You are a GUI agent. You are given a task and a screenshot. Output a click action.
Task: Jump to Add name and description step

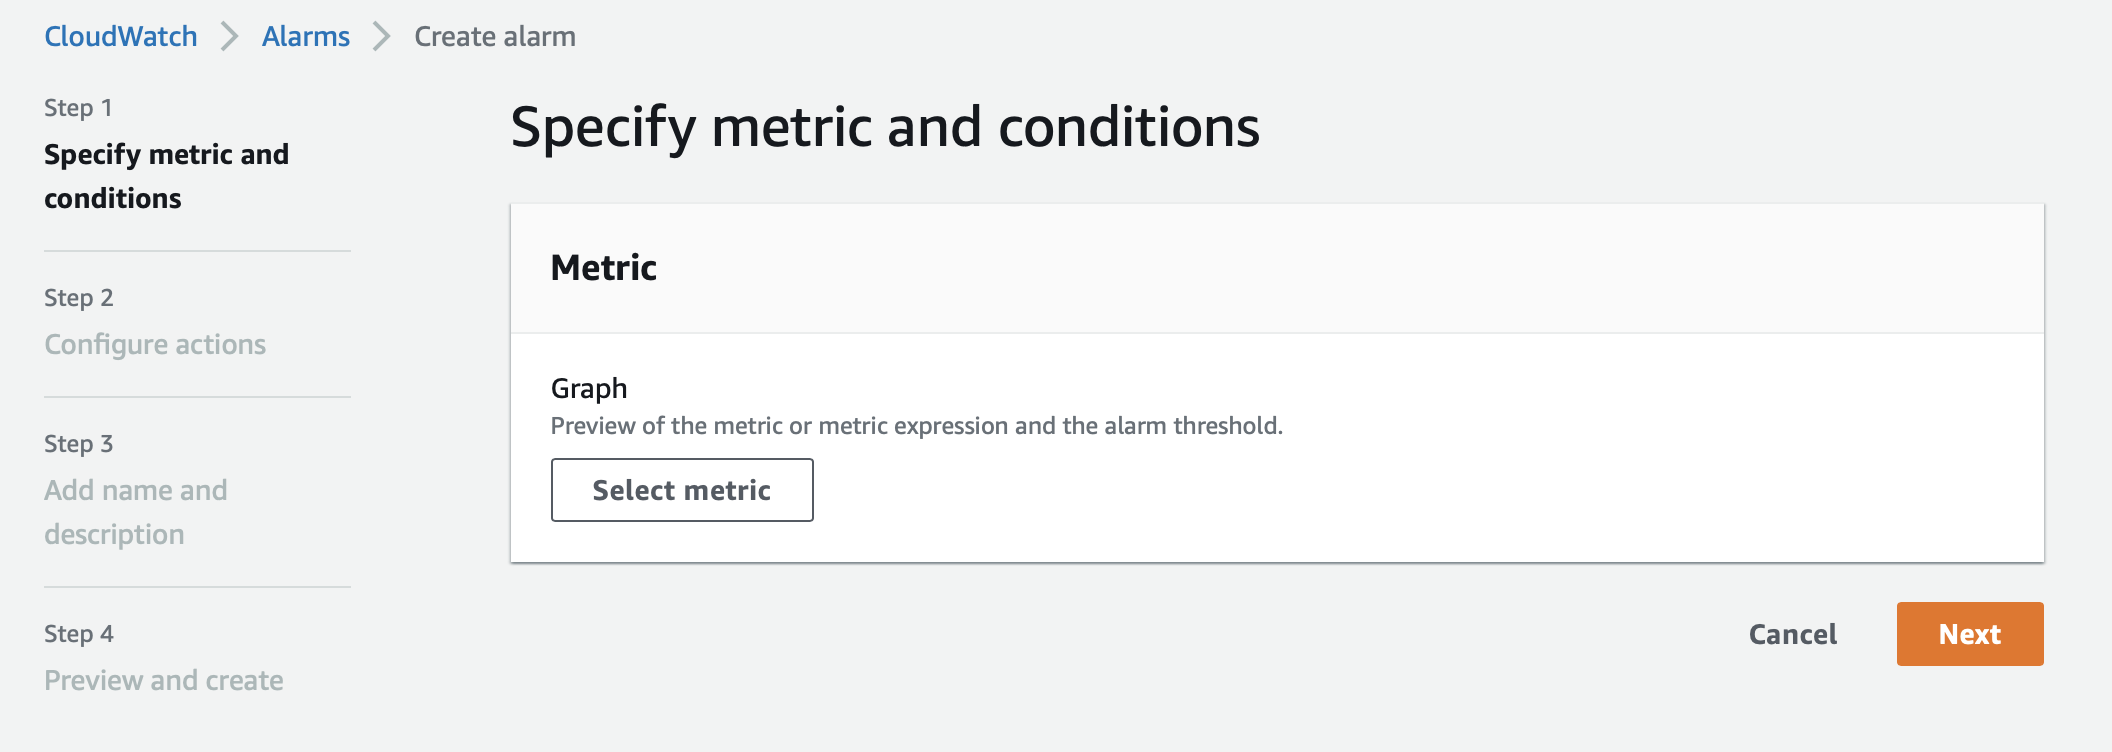coord(136,512)
